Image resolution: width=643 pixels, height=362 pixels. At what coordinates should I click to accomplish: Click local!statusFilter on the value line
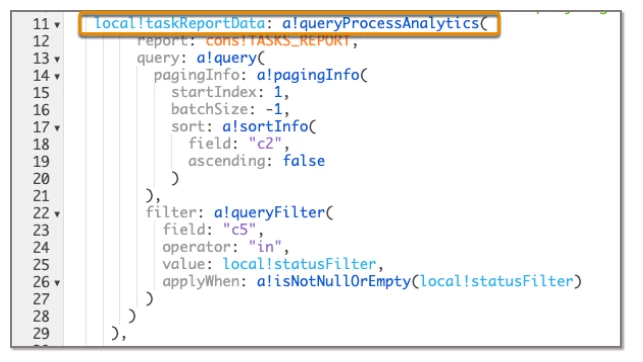[299, 264]
